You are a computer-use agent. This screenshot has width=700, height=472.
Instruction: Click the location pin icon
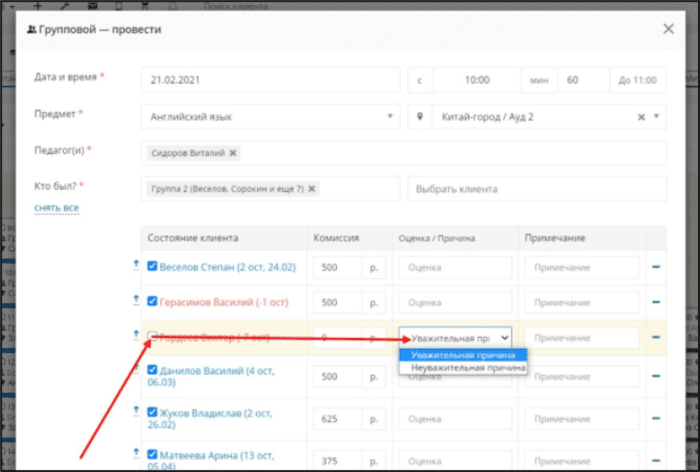[420, 117]
